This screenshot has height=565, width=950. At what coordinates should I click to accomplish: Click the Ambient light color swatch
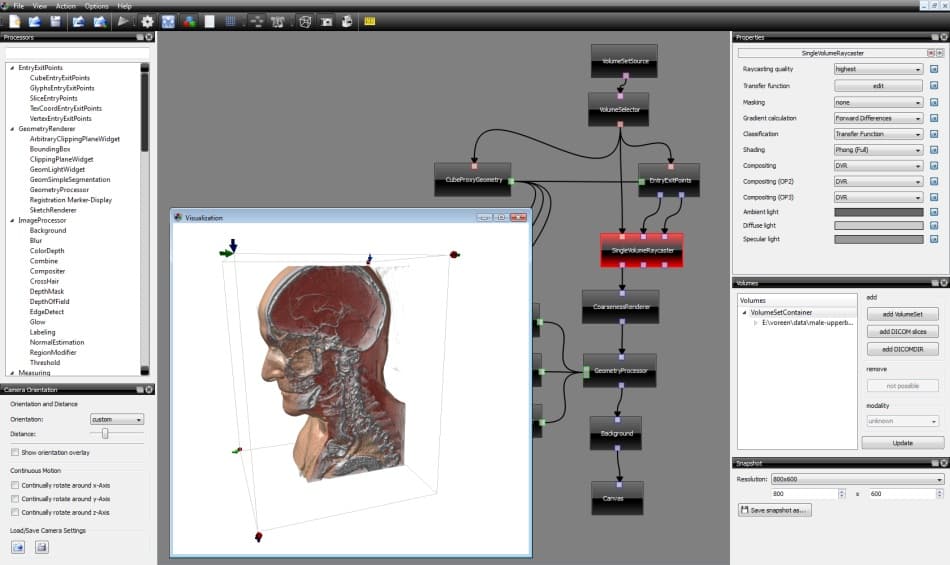point(878,212)
